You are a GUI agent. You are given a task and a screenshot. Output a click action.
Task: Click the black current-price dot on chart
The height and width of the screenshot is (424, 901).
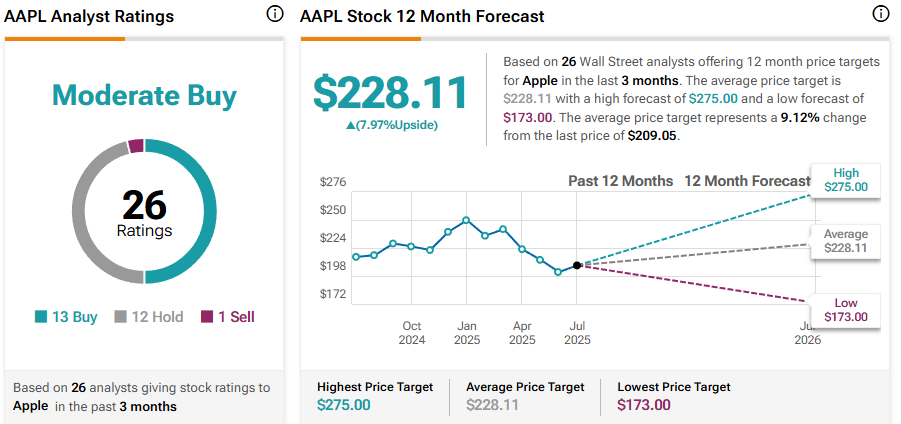click(x=577, y=265)
